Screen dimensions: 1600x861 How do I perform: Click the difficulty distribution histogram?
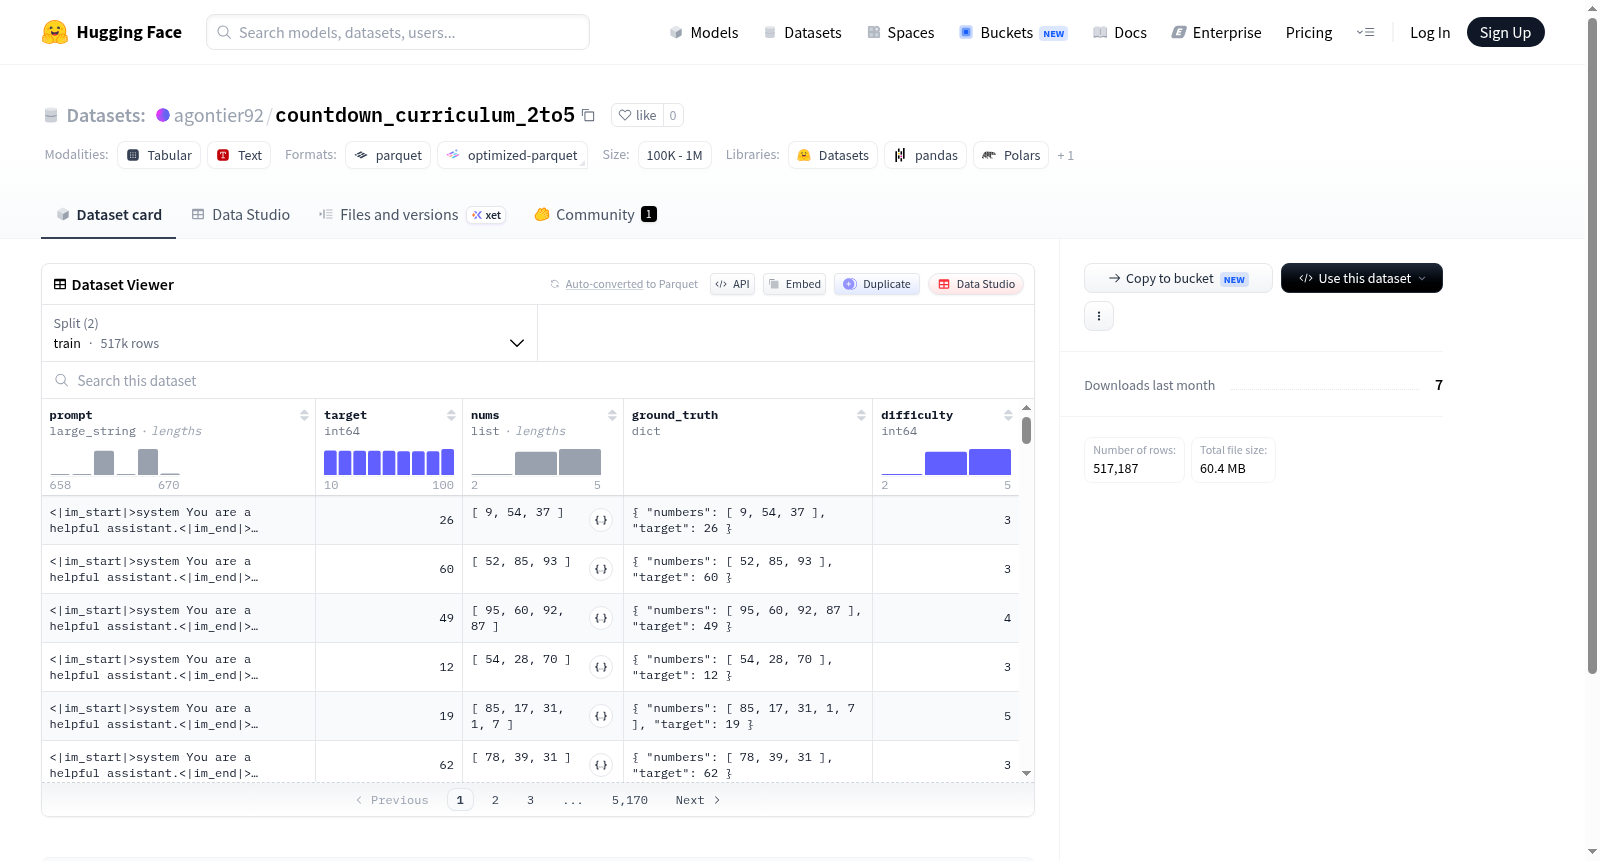946,461
